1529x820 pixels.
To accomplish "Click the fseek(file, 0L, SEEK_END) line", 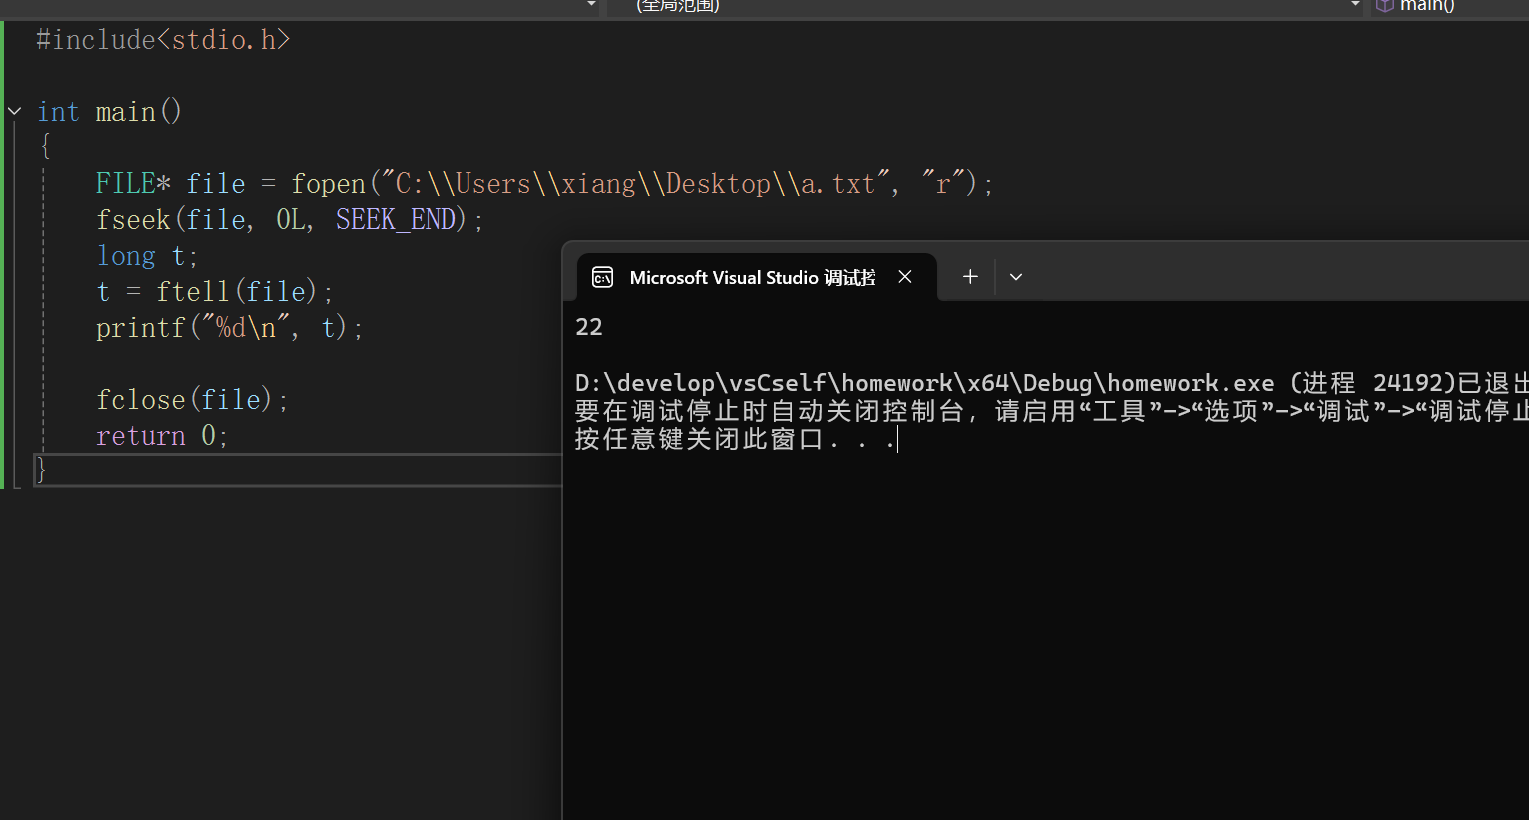I will [x=290, y=220].
